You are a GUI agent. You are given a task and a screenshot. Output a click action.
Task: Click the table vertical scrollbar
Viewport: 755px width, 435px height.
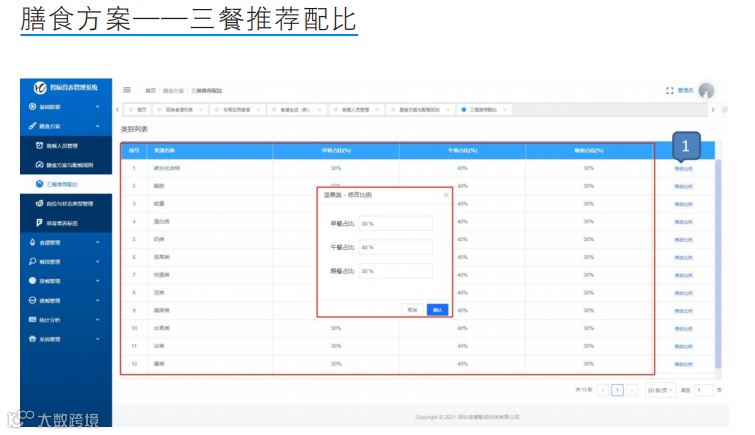point(718,264)
